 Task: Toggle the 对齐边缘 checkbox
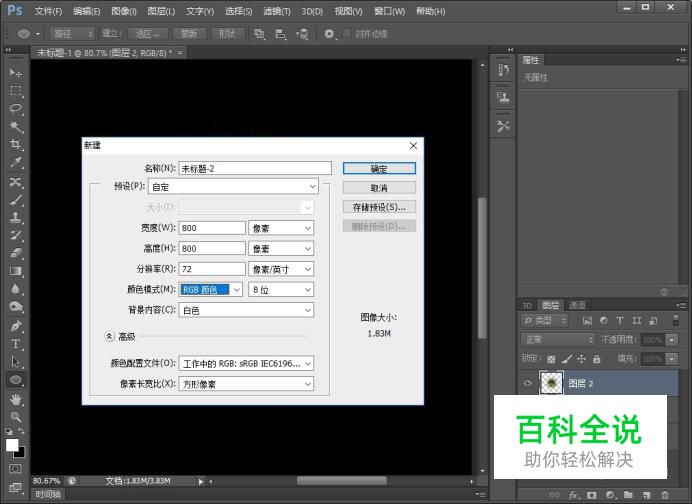point(347,33)
